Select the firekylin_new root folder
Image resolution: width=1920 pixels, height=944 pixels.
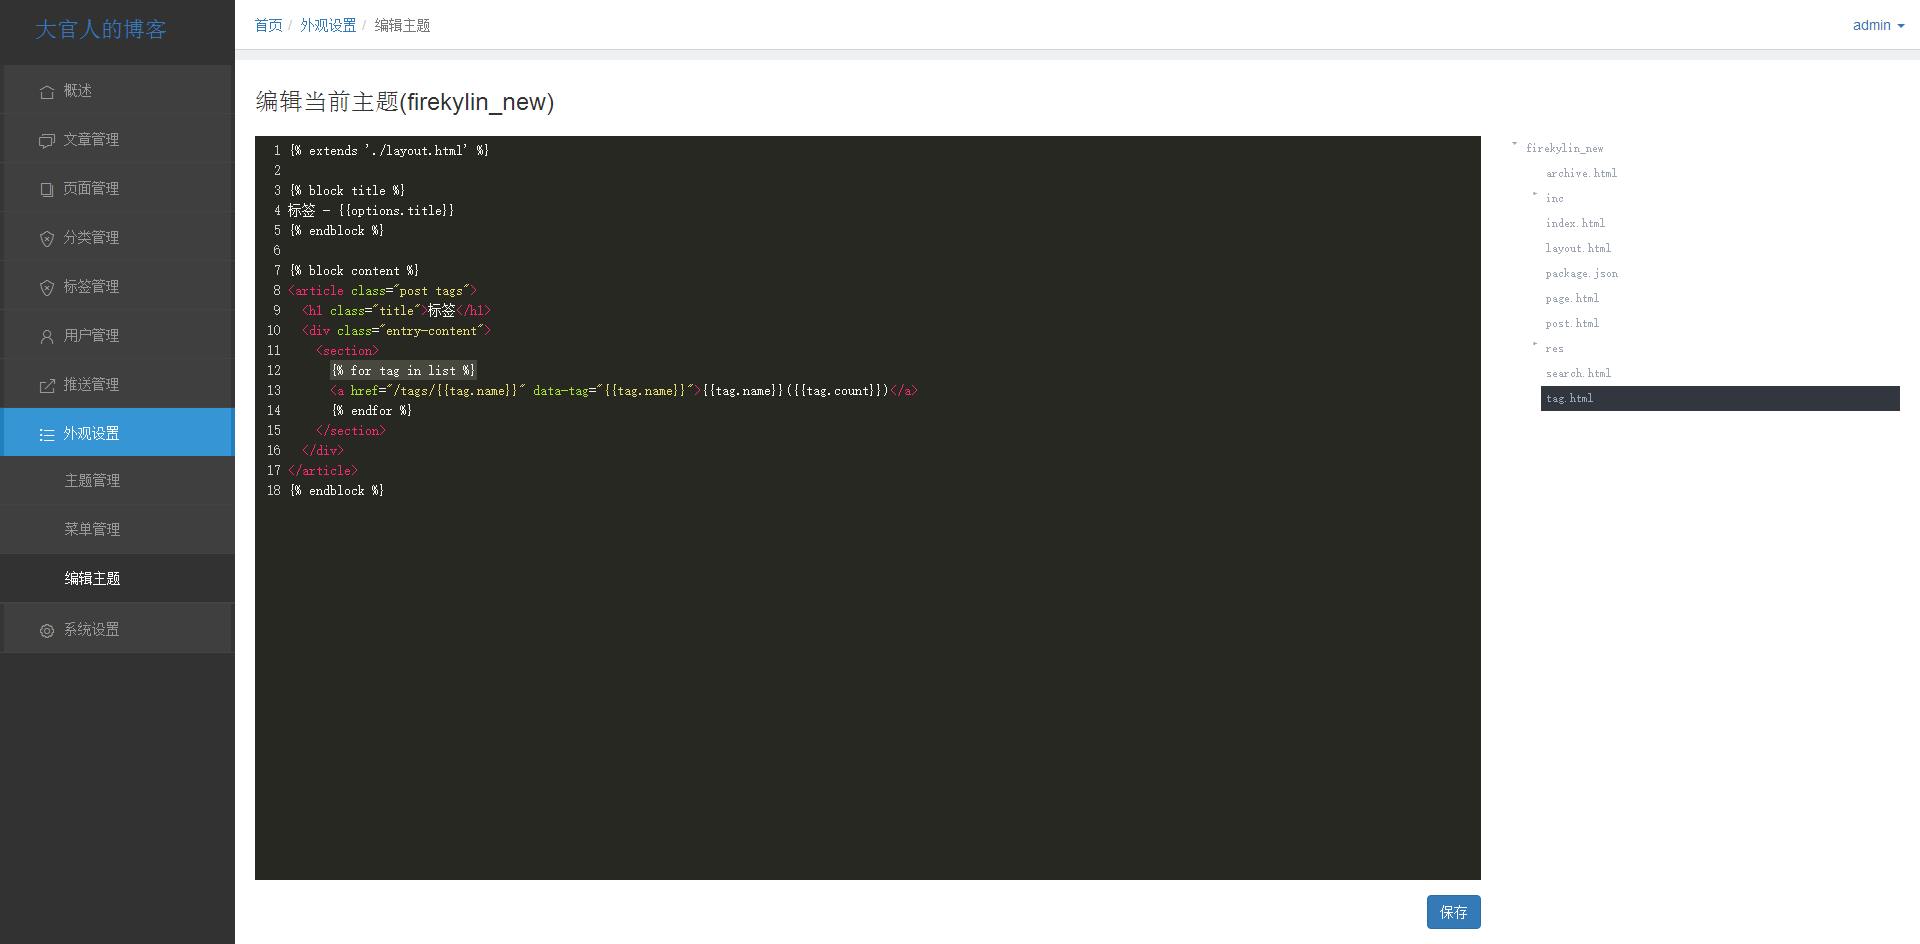tap(1564, 148)
